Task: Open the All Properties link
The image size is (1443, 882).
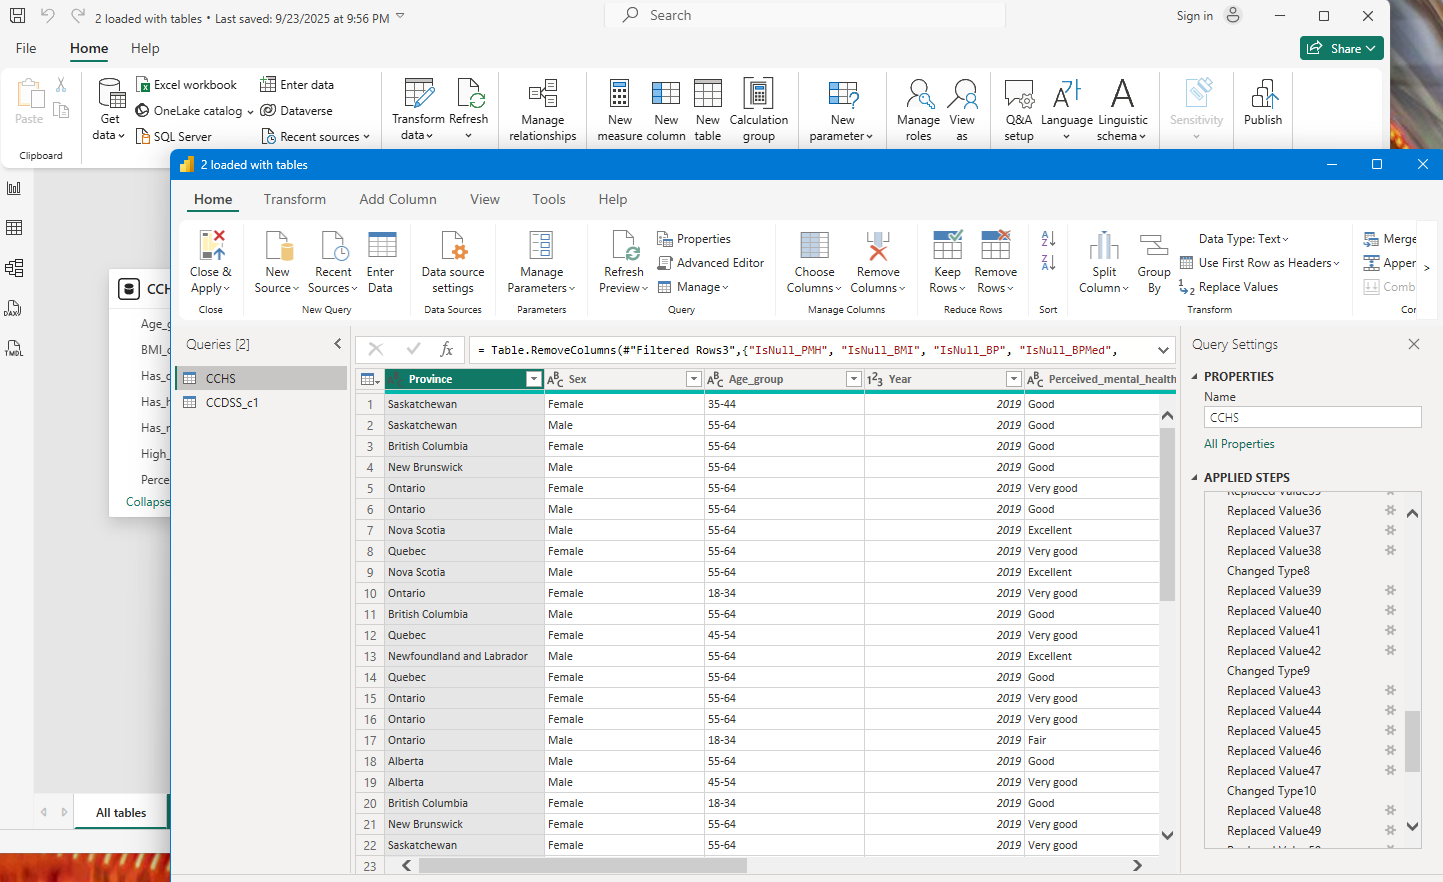Action: [1239, 444]
